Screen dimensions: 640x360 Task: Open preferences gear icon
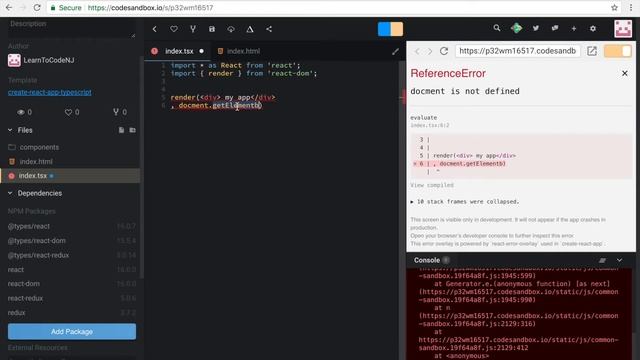593,28
